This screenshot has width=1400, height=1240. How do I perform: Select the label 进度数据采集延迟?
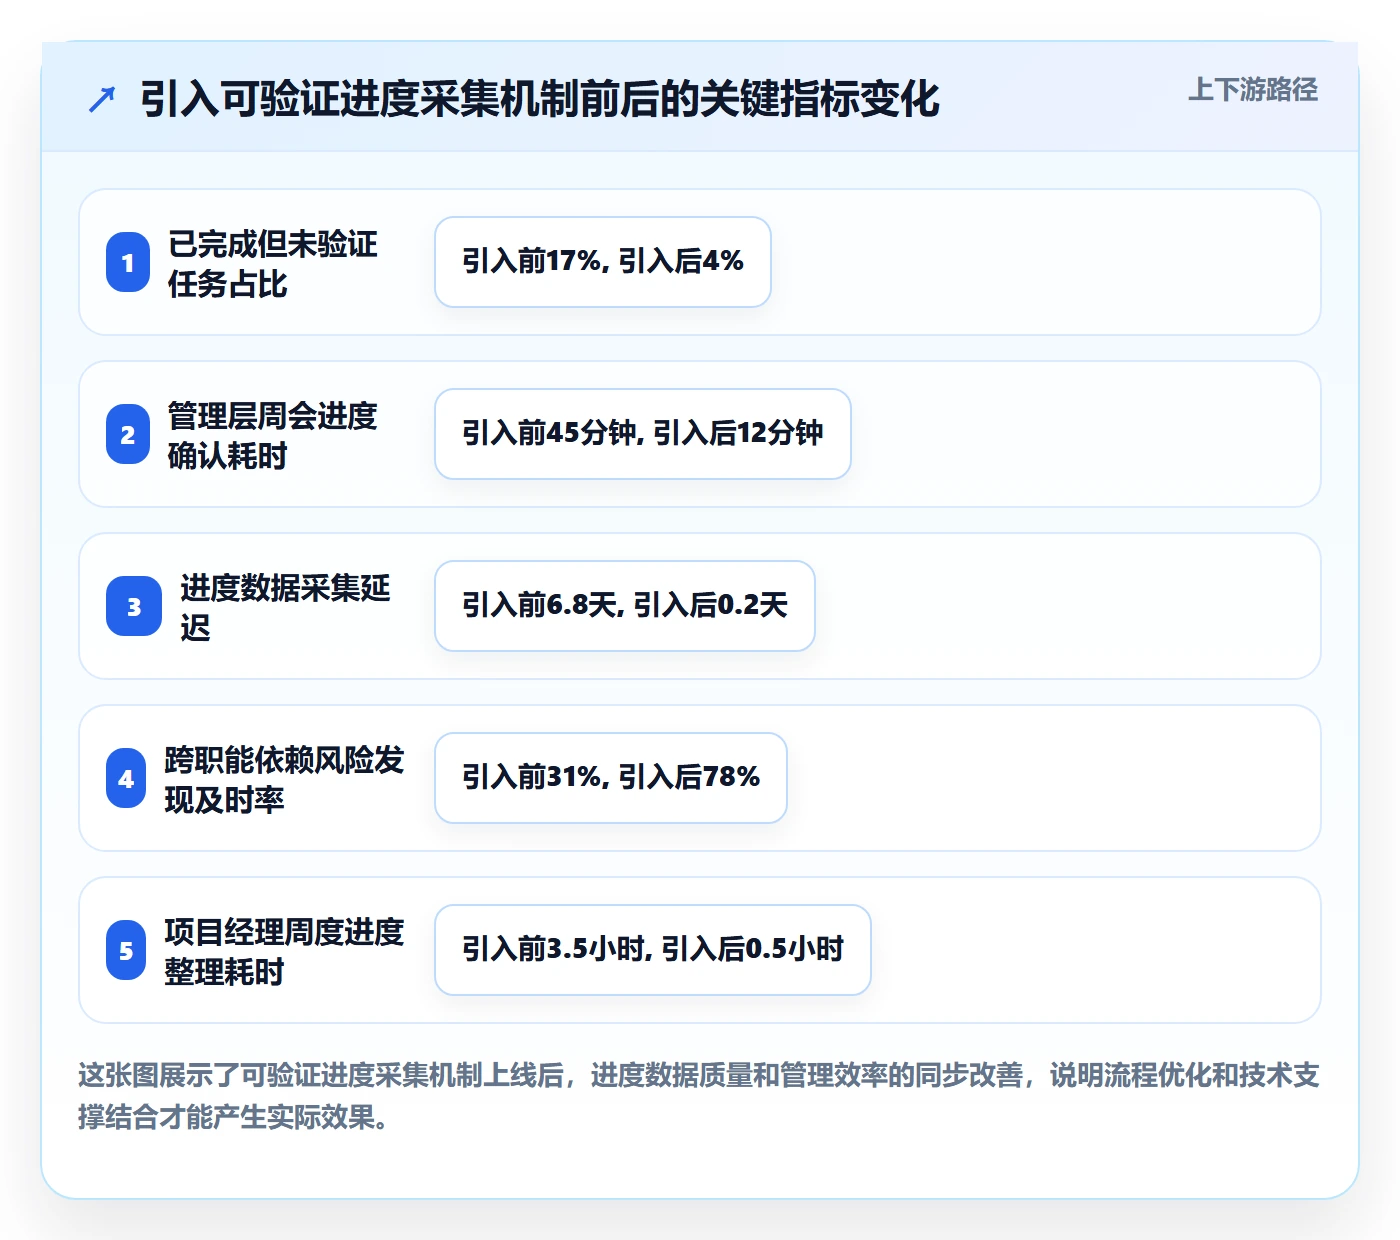point(285,607)
